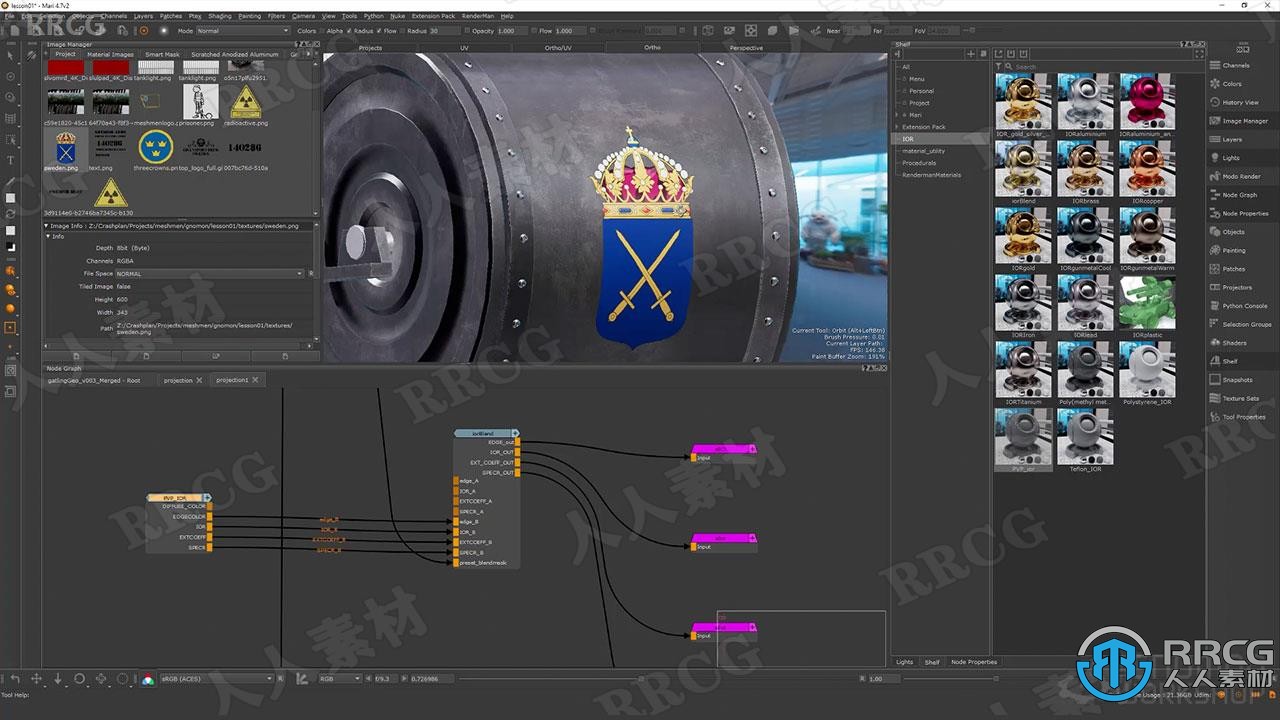
Task: Show the Layers palette
Action: pos(1232,139)
